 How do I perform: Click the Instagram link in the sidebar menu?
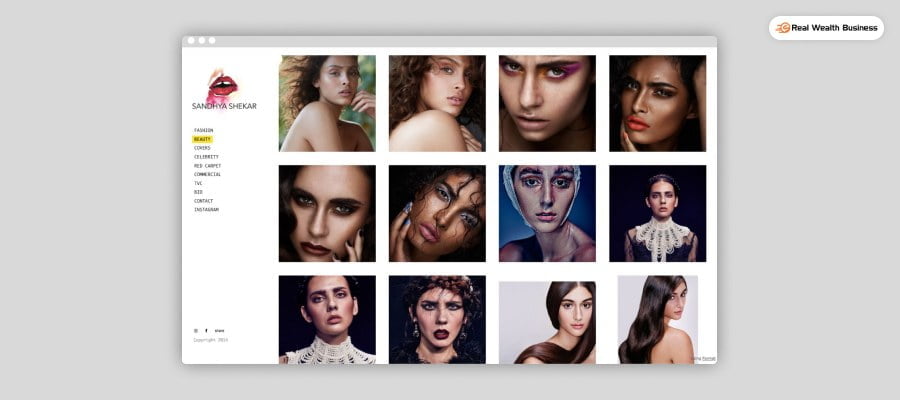coord(206,210)
